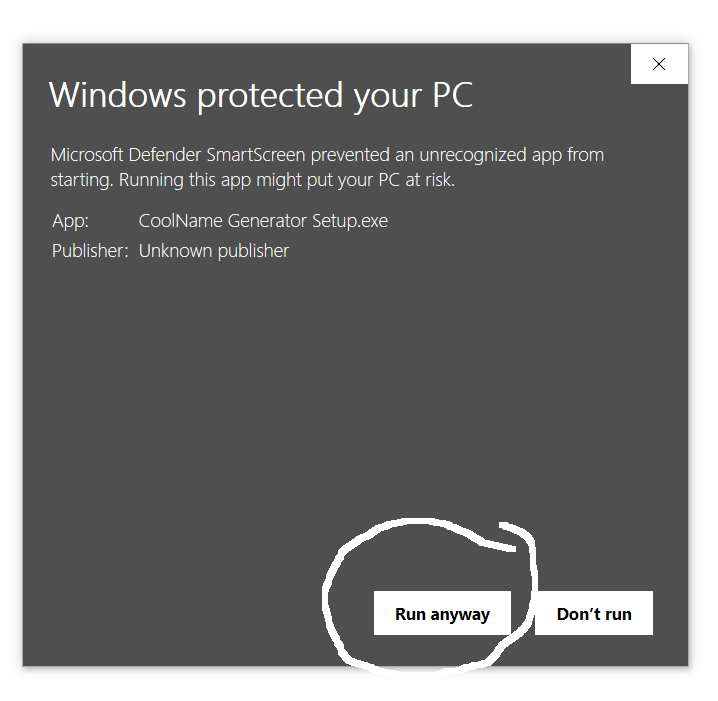This screenshot has height=701, width=718.
Task: Click the "Publisher:" field label
Action: click(90, 251)
